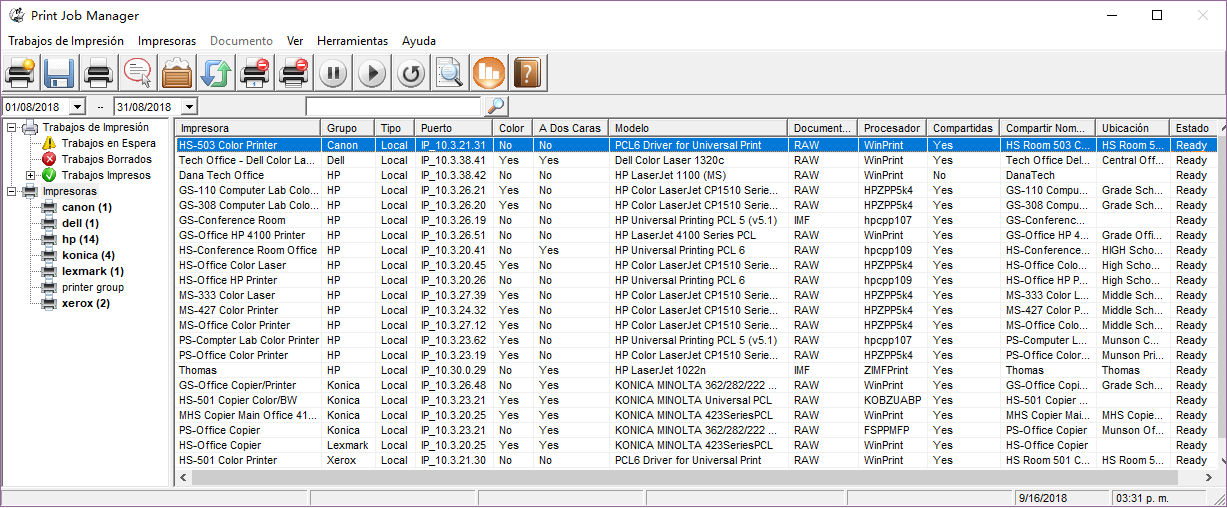The width and height of the screenshot is (1227, 508).
Task: Click the circular restart arrow toolbar button
Action: pos(411,73)
